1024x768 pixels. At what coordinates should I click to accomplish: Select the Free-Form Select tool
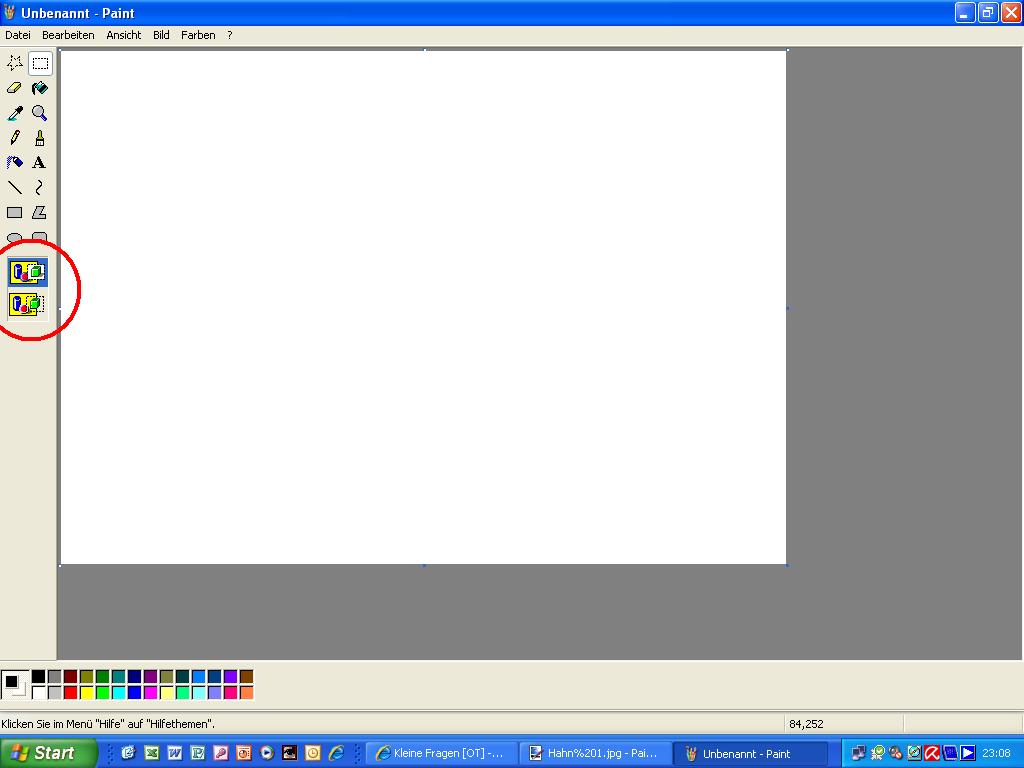[x=14, y=63]
